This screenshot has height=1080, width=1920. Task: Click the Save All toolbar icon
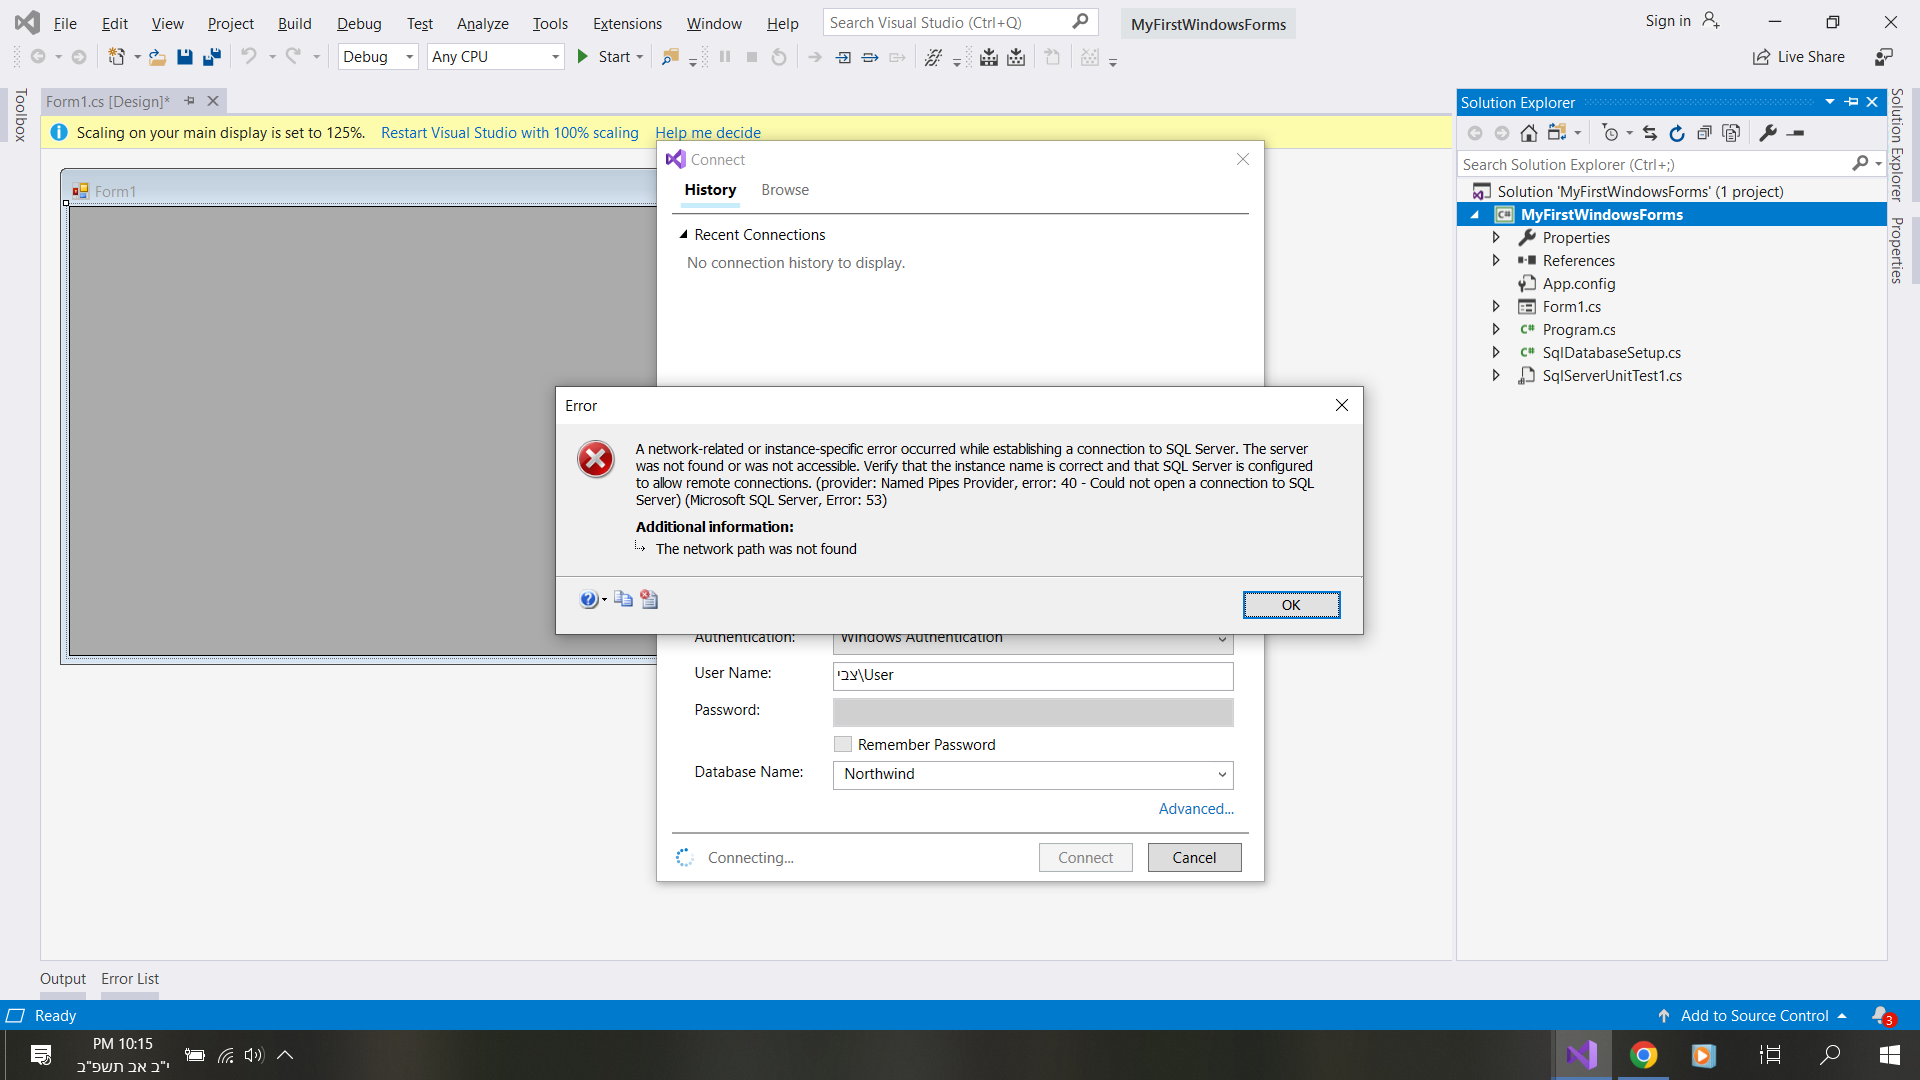point(211,57)
